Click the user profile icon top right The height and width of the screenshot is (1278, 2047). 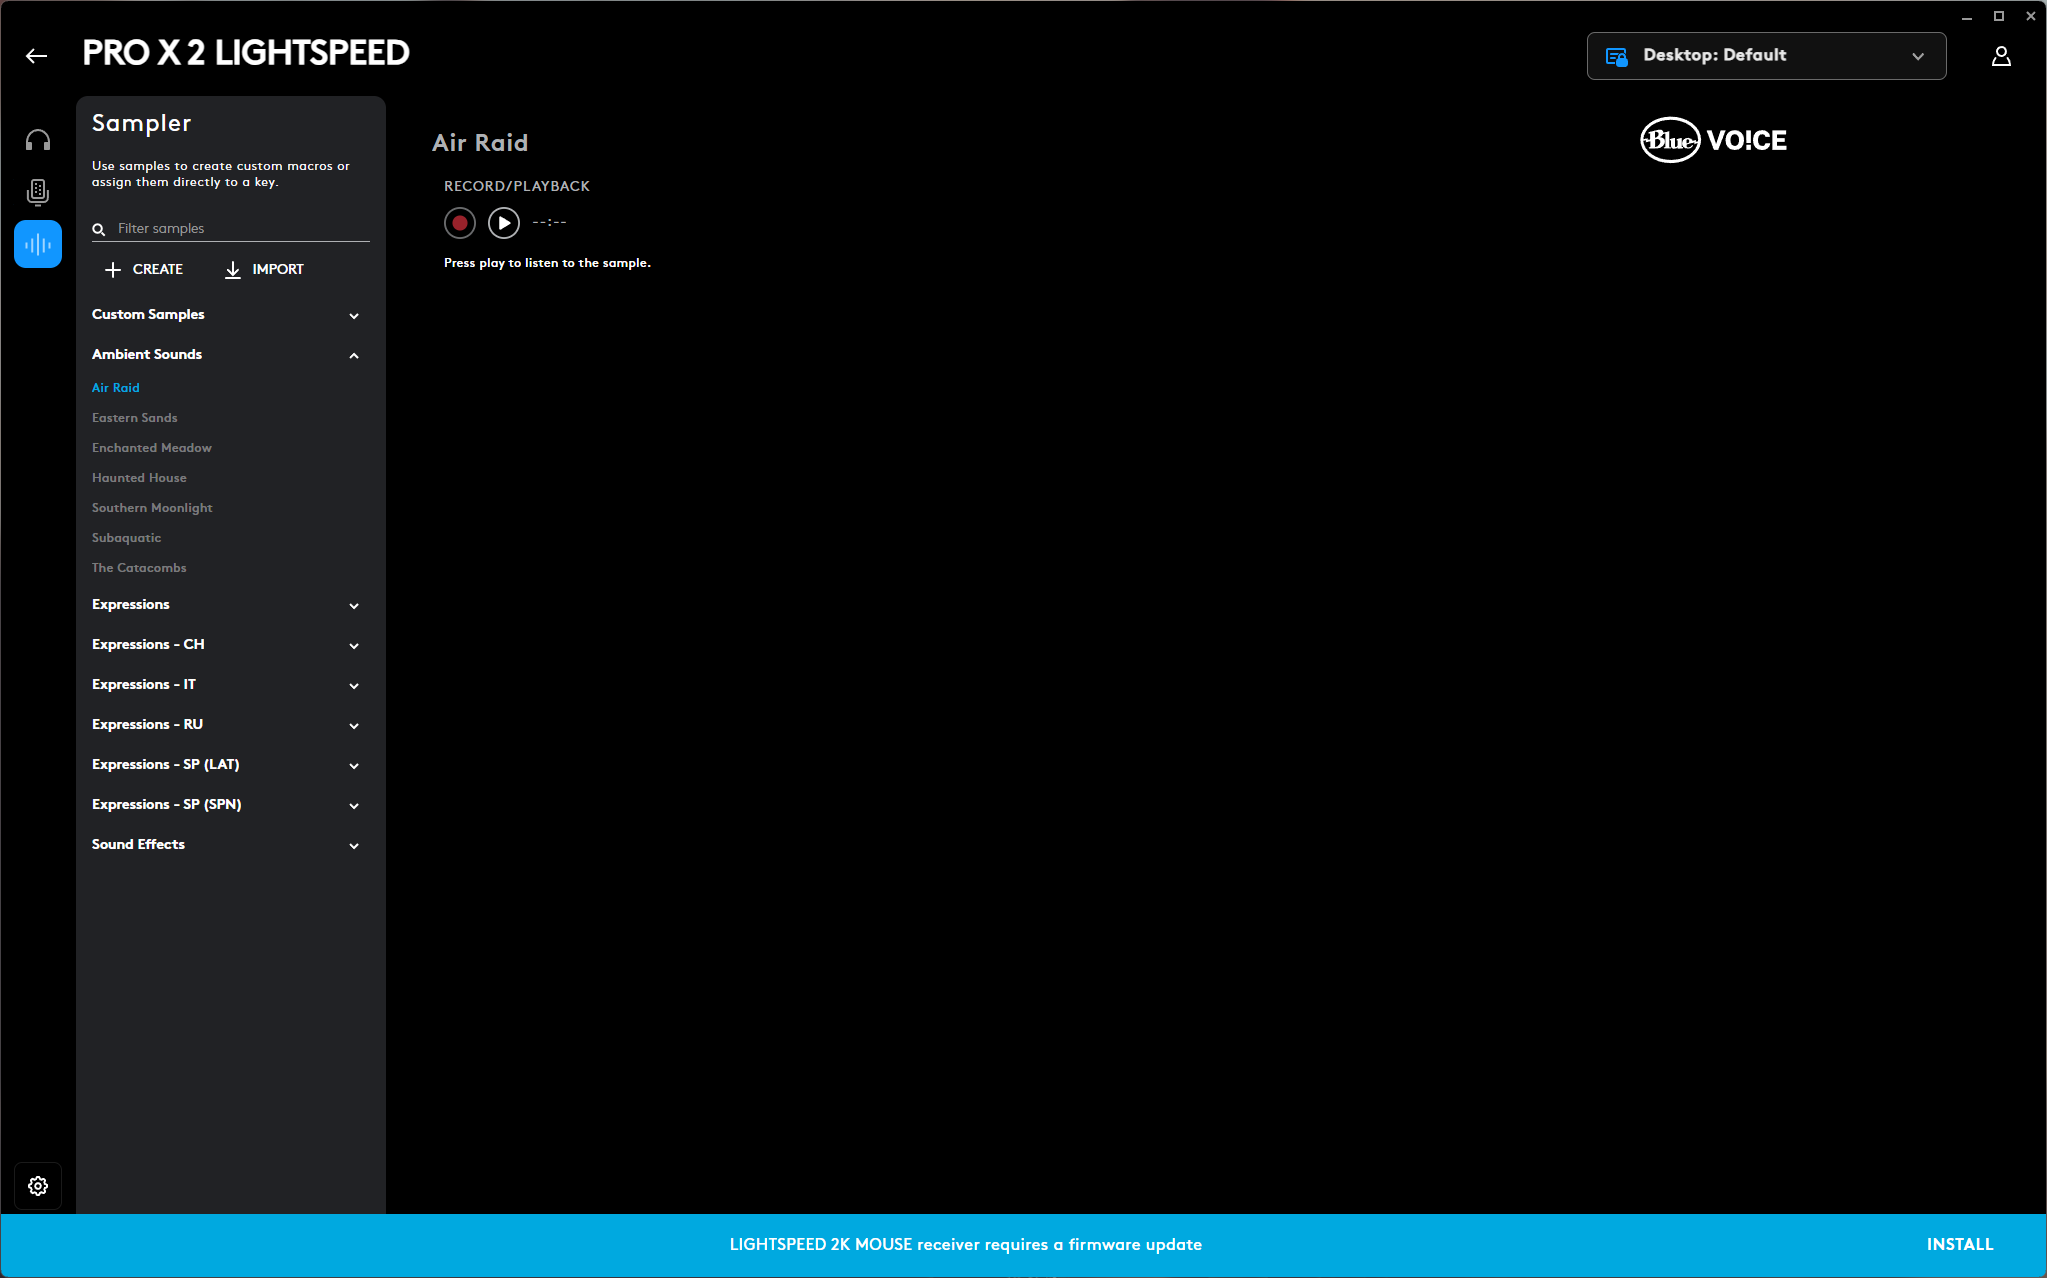(2000, 56)
